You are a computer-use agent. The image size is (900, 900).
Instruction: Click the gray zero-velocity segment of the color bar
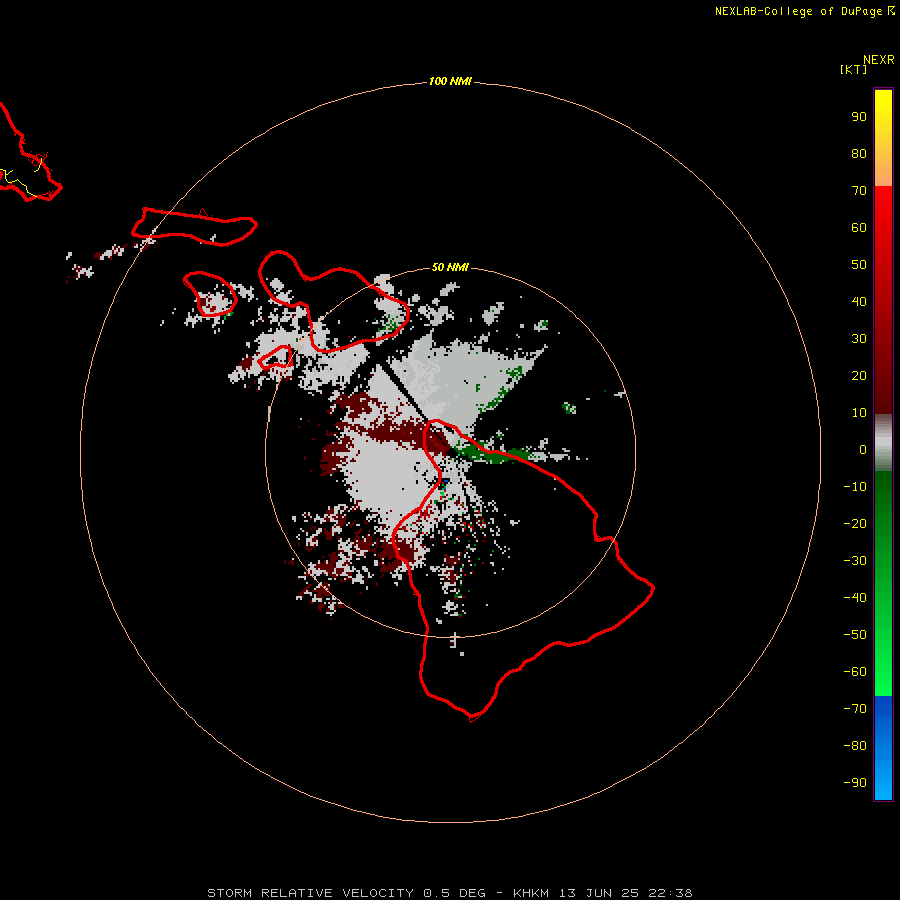(883, 443)
